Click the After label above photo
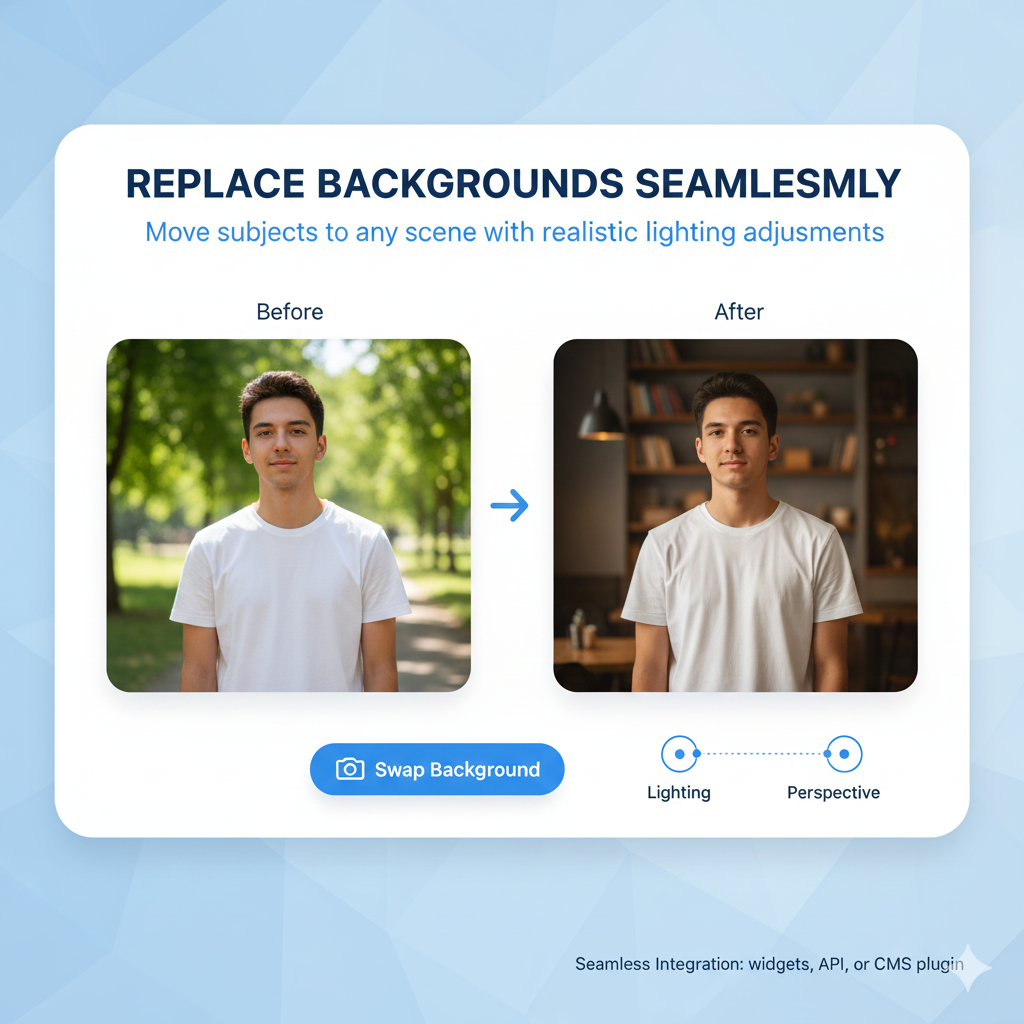This screenshot has height=1024, width=1024. pos(739,312)
